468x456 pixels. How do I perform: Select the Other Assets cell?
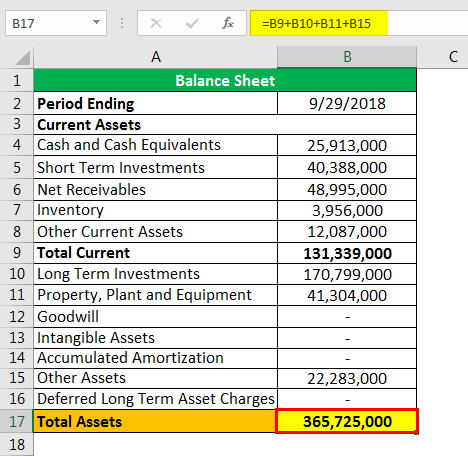(155, 378)
